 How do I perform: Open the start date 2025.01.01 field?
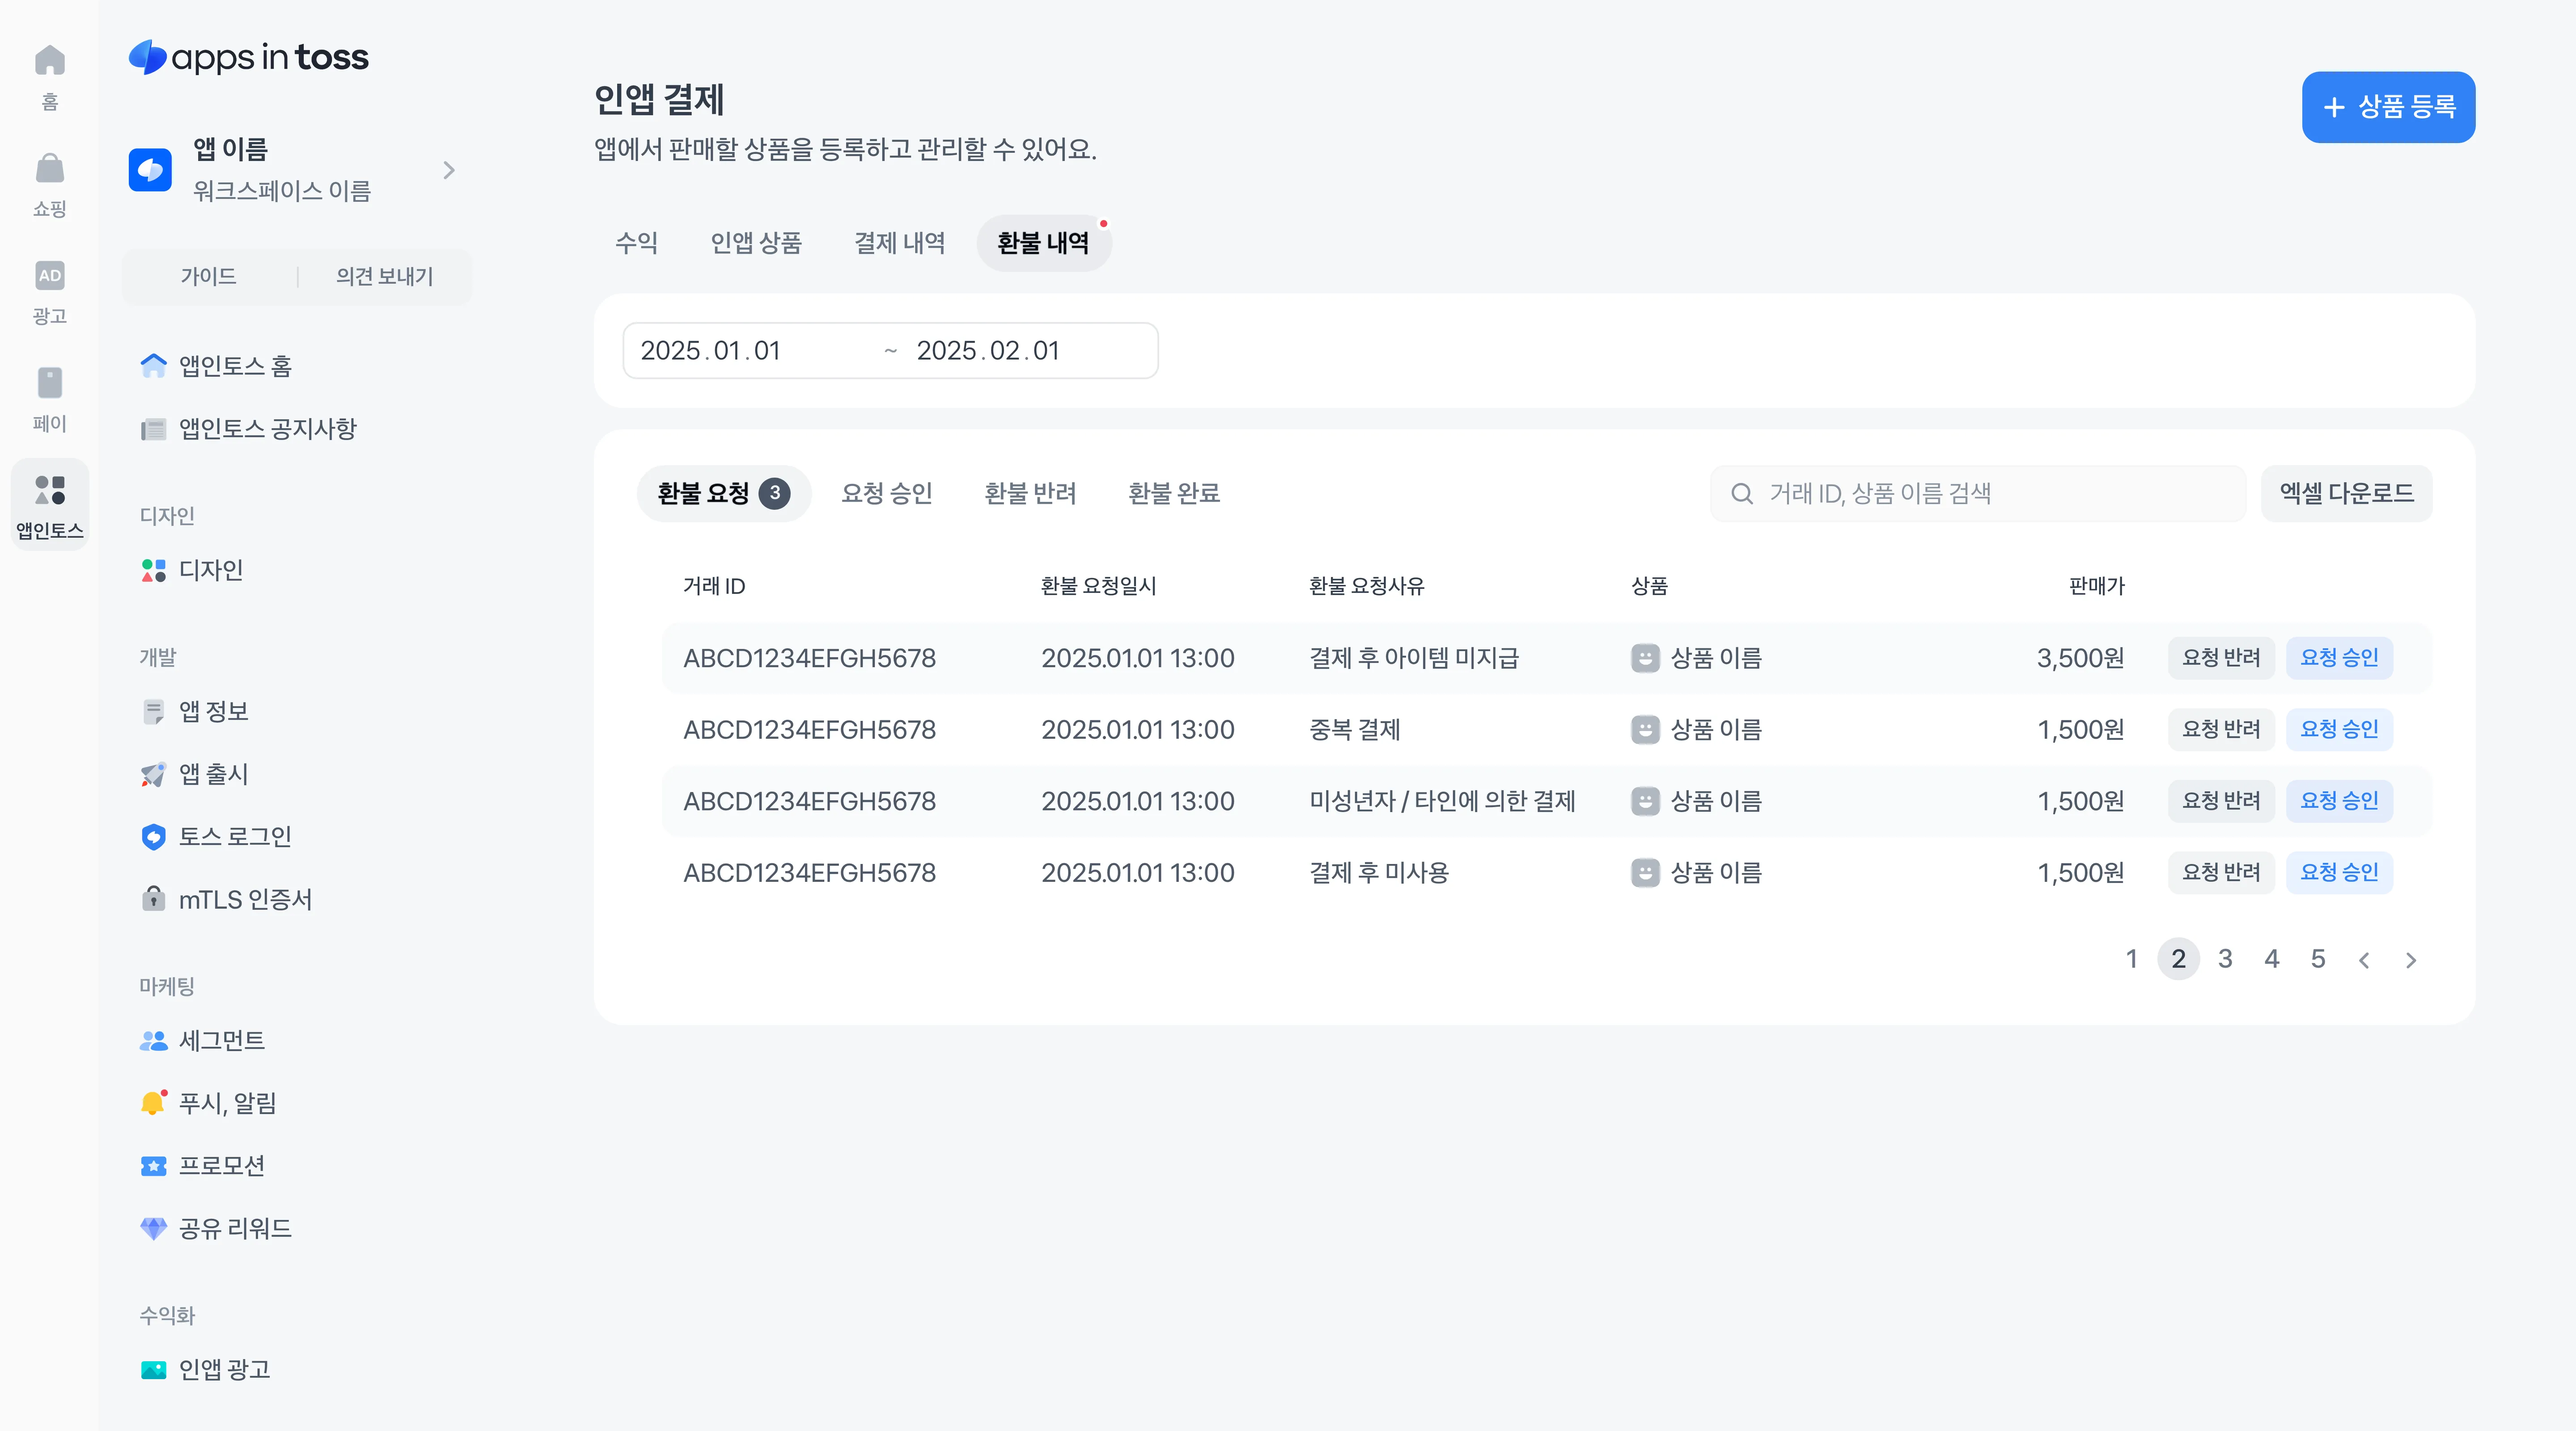tap(710, 351)
